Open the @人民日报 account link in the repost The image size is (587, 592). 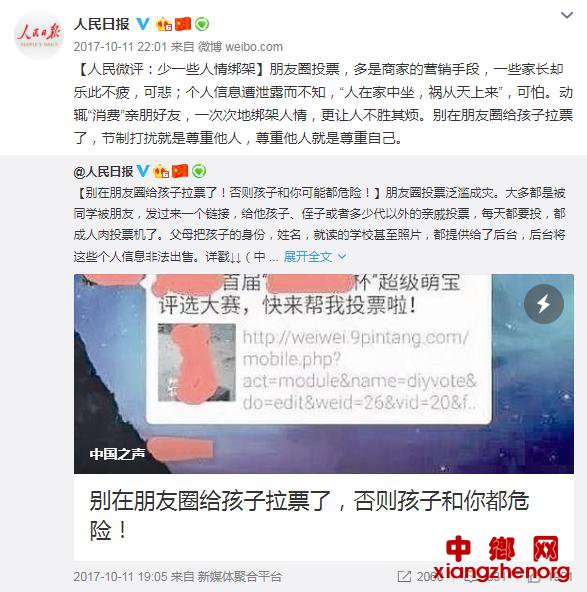point(103,171)
